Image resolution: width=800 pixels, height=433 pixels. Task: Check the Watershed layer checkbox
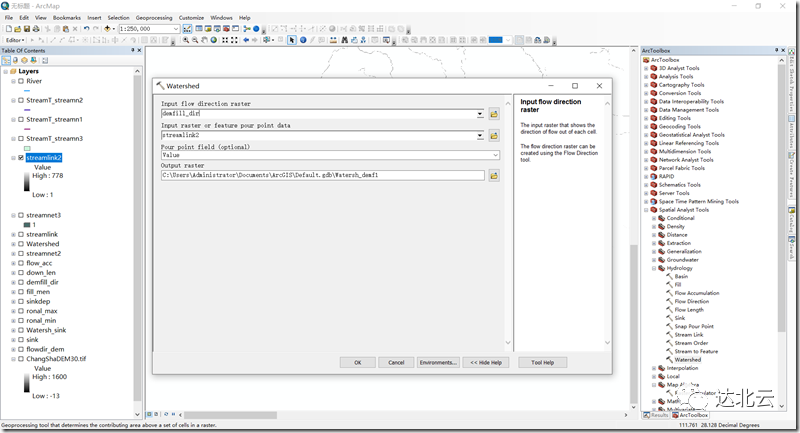click(21, 244)
